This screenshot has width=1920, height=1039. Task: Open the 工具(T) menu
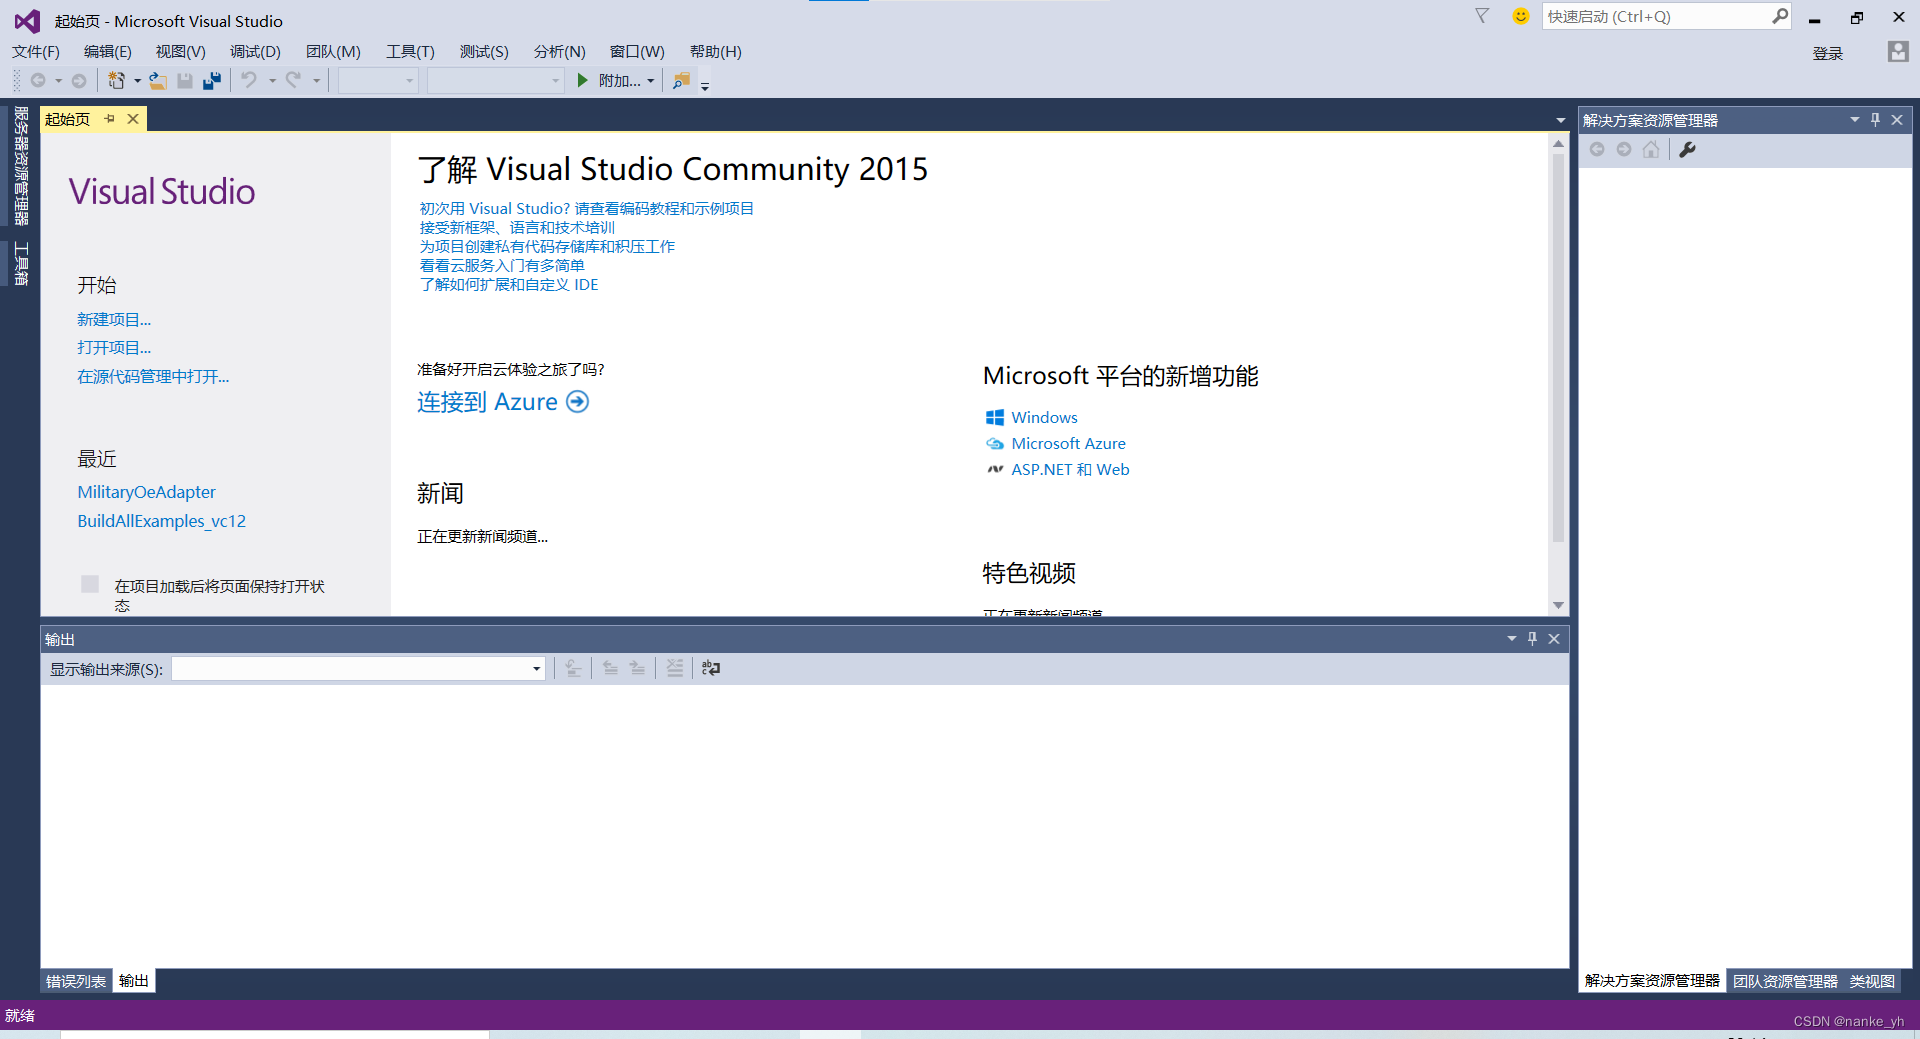(410, 52)
